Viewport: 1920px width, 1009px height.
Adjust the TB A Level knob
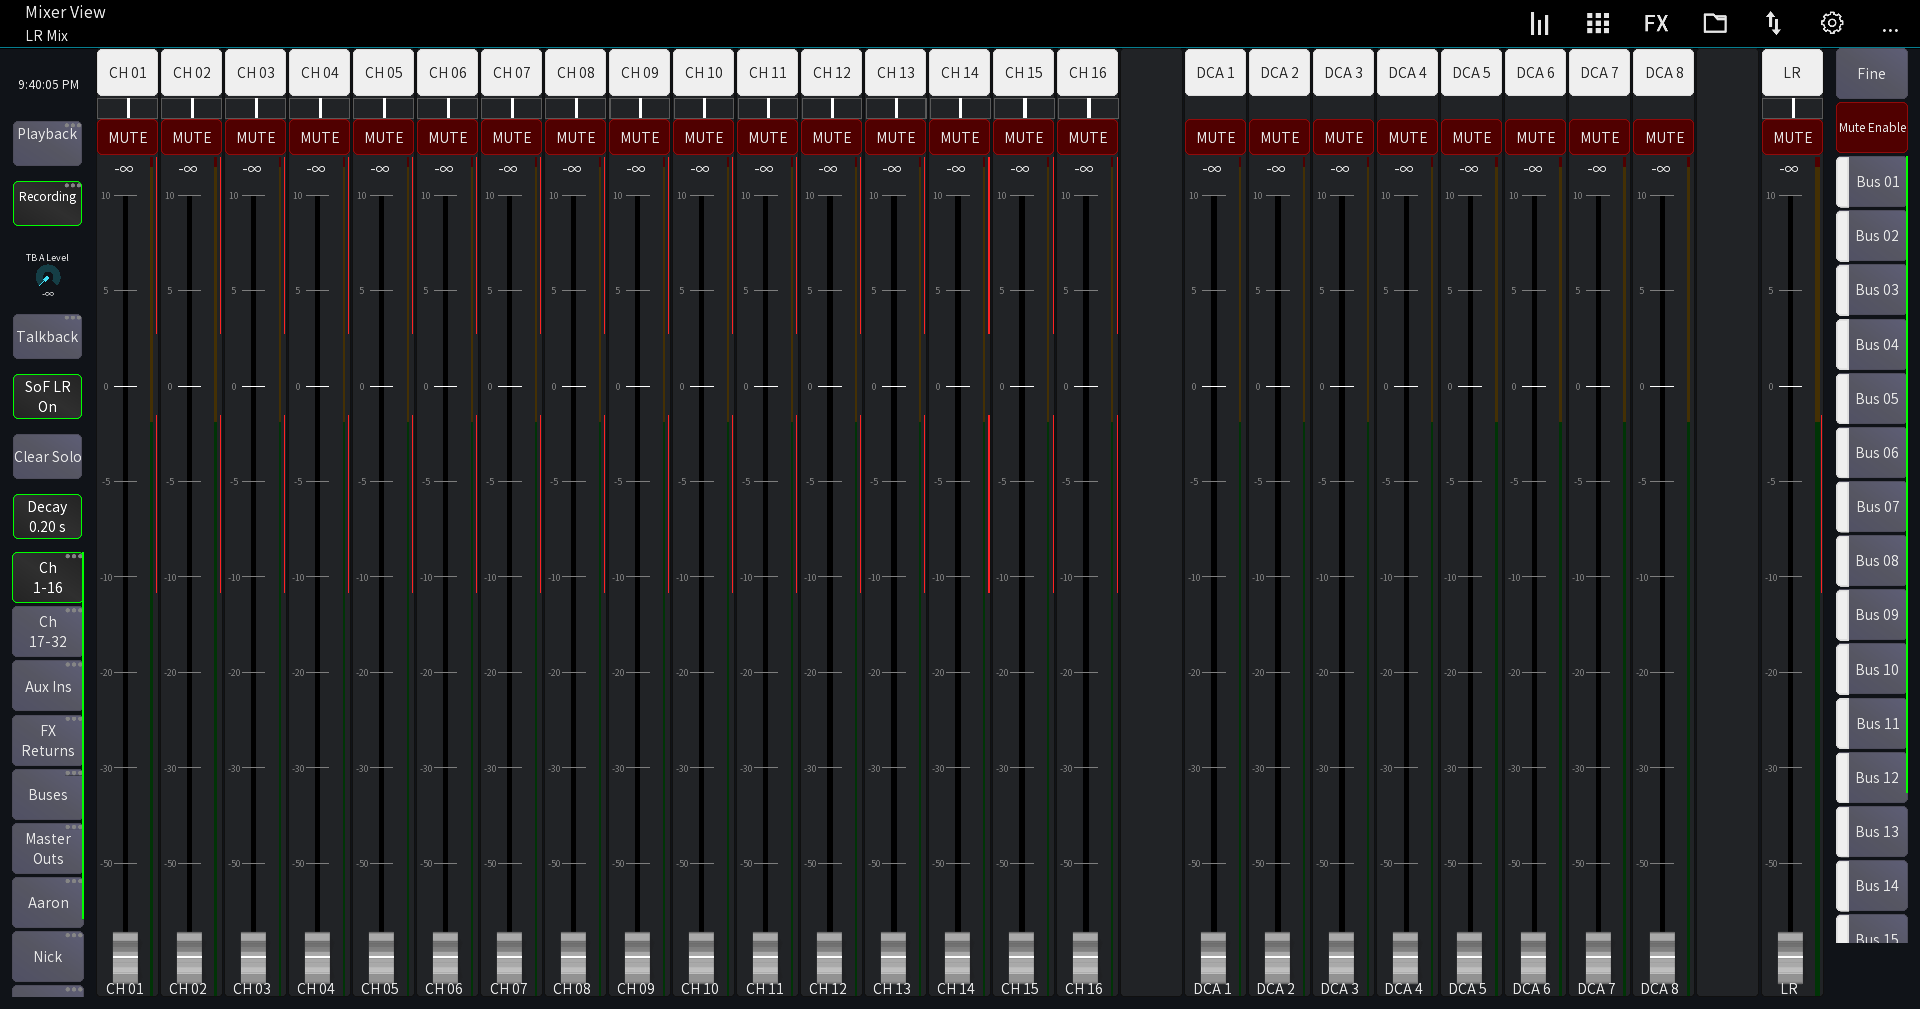point(46,278)
